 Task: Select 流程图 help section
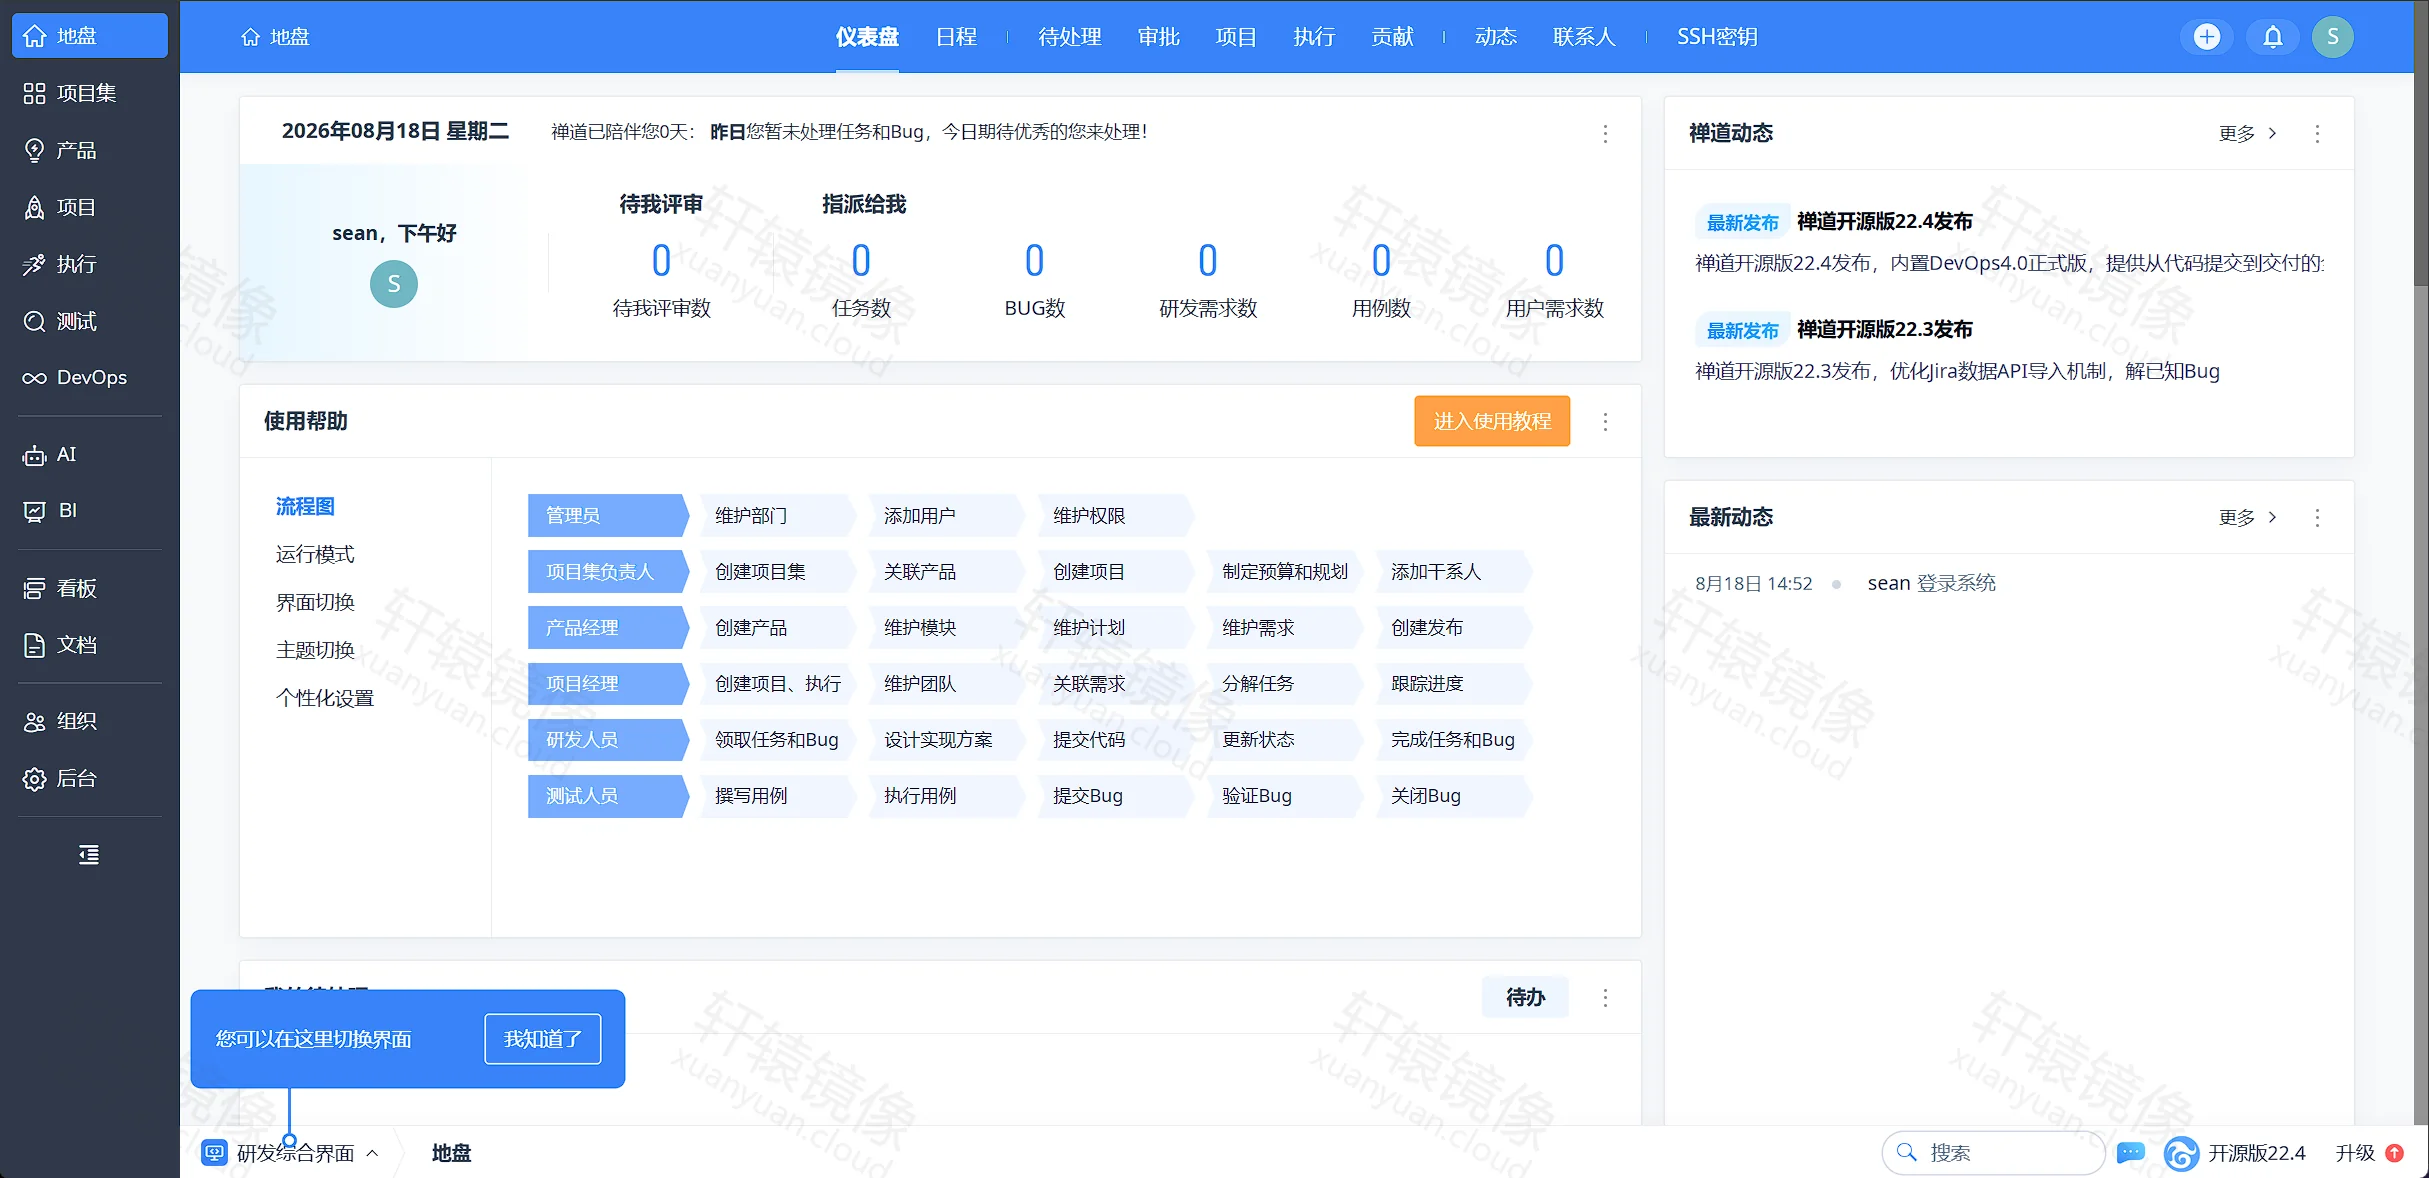point(305,506)
